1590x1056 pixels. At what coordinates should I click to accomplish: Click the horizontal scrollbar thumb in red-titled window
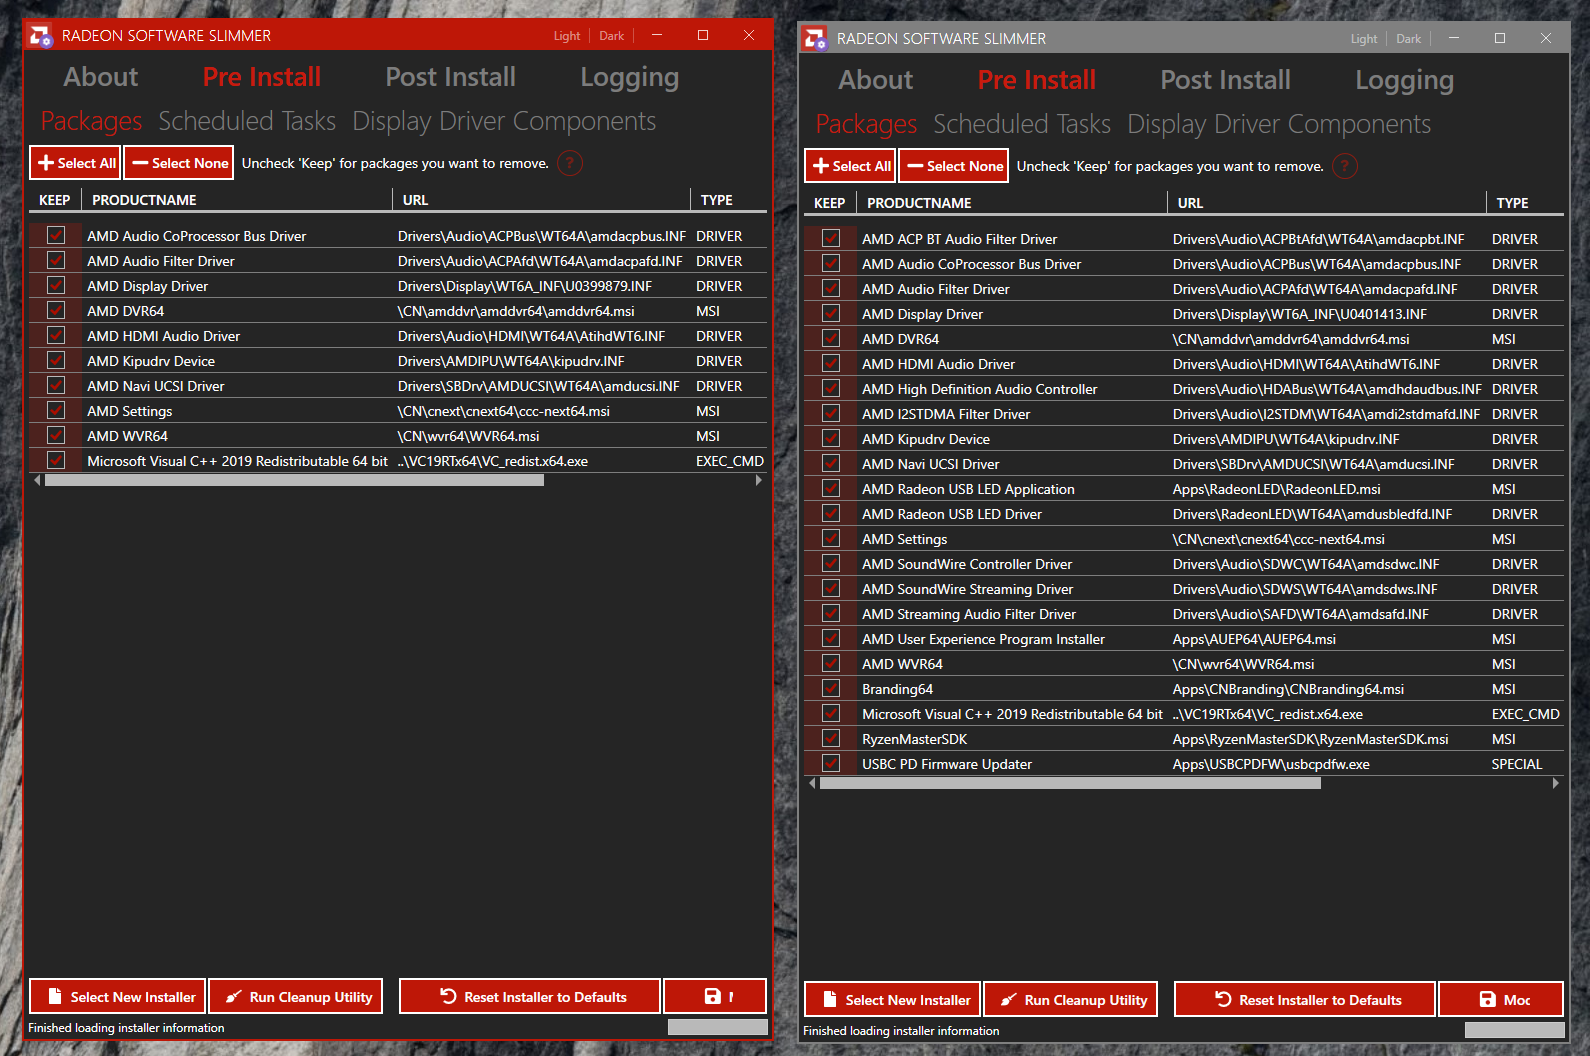click(x=295, y=480)
